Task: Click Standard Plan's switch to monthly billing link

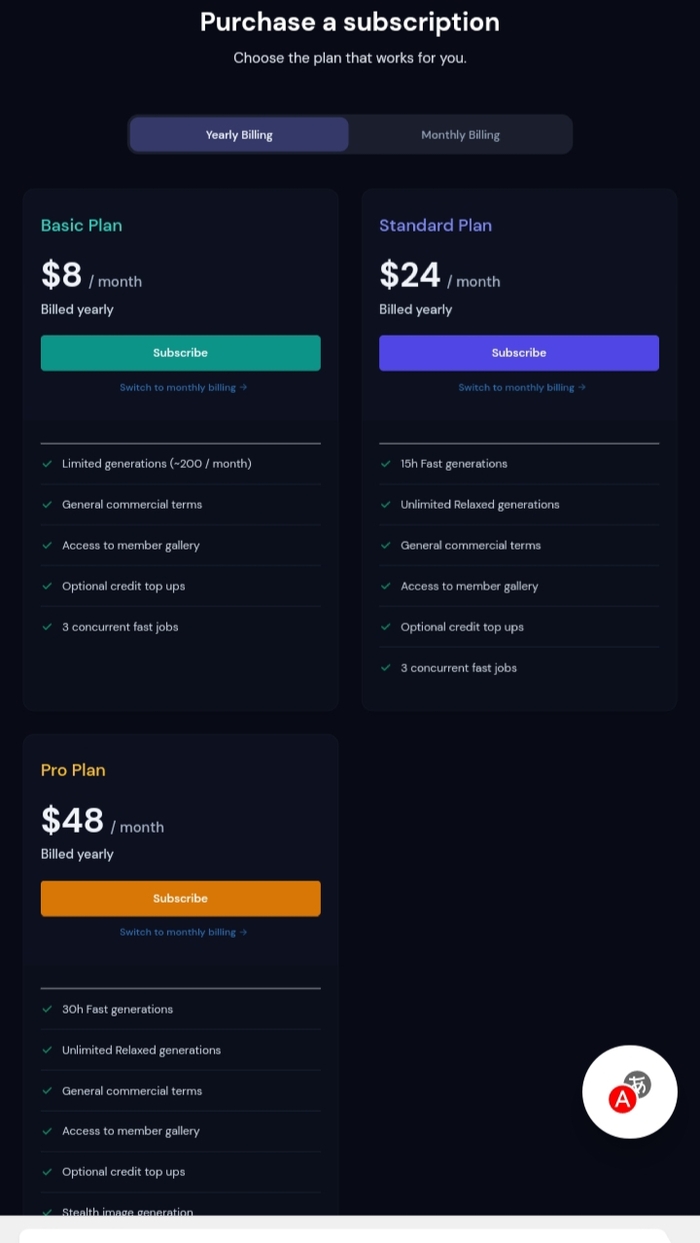Action: 521,388
